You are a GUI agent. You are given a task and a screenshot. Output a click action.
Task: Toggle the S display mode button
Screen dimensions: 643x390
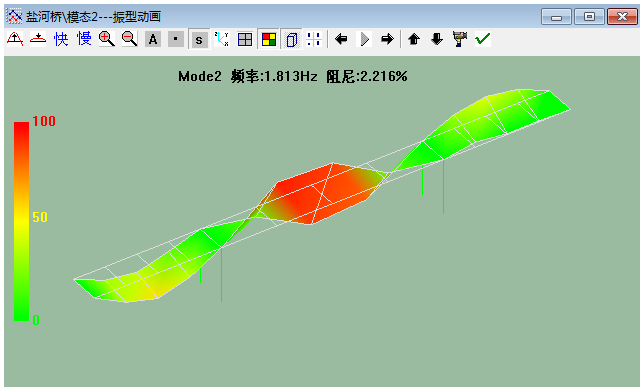coord(199,39)
